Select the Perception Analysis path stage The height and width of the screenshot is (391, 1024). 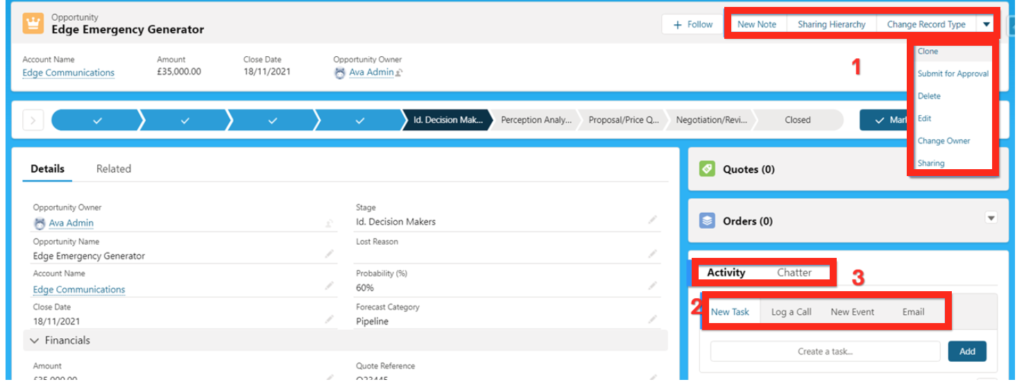tap(536, 120)
